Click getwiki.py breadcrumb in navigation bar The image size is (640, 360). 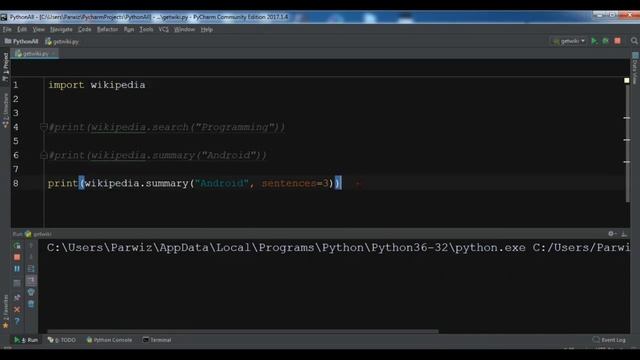coord(62,41)
